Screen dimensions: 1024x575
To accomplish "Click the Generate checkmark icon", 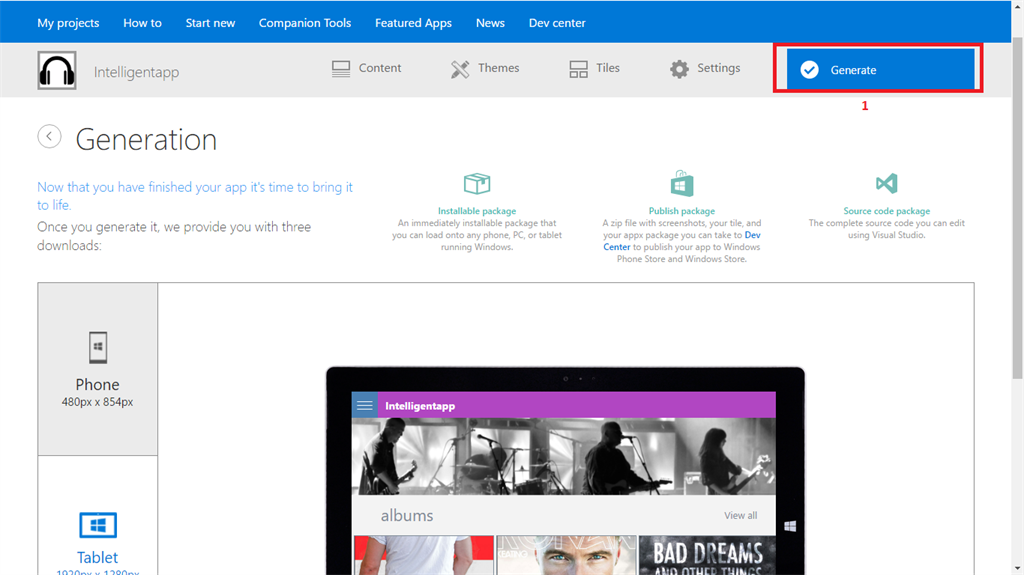I will pos(809,70).
